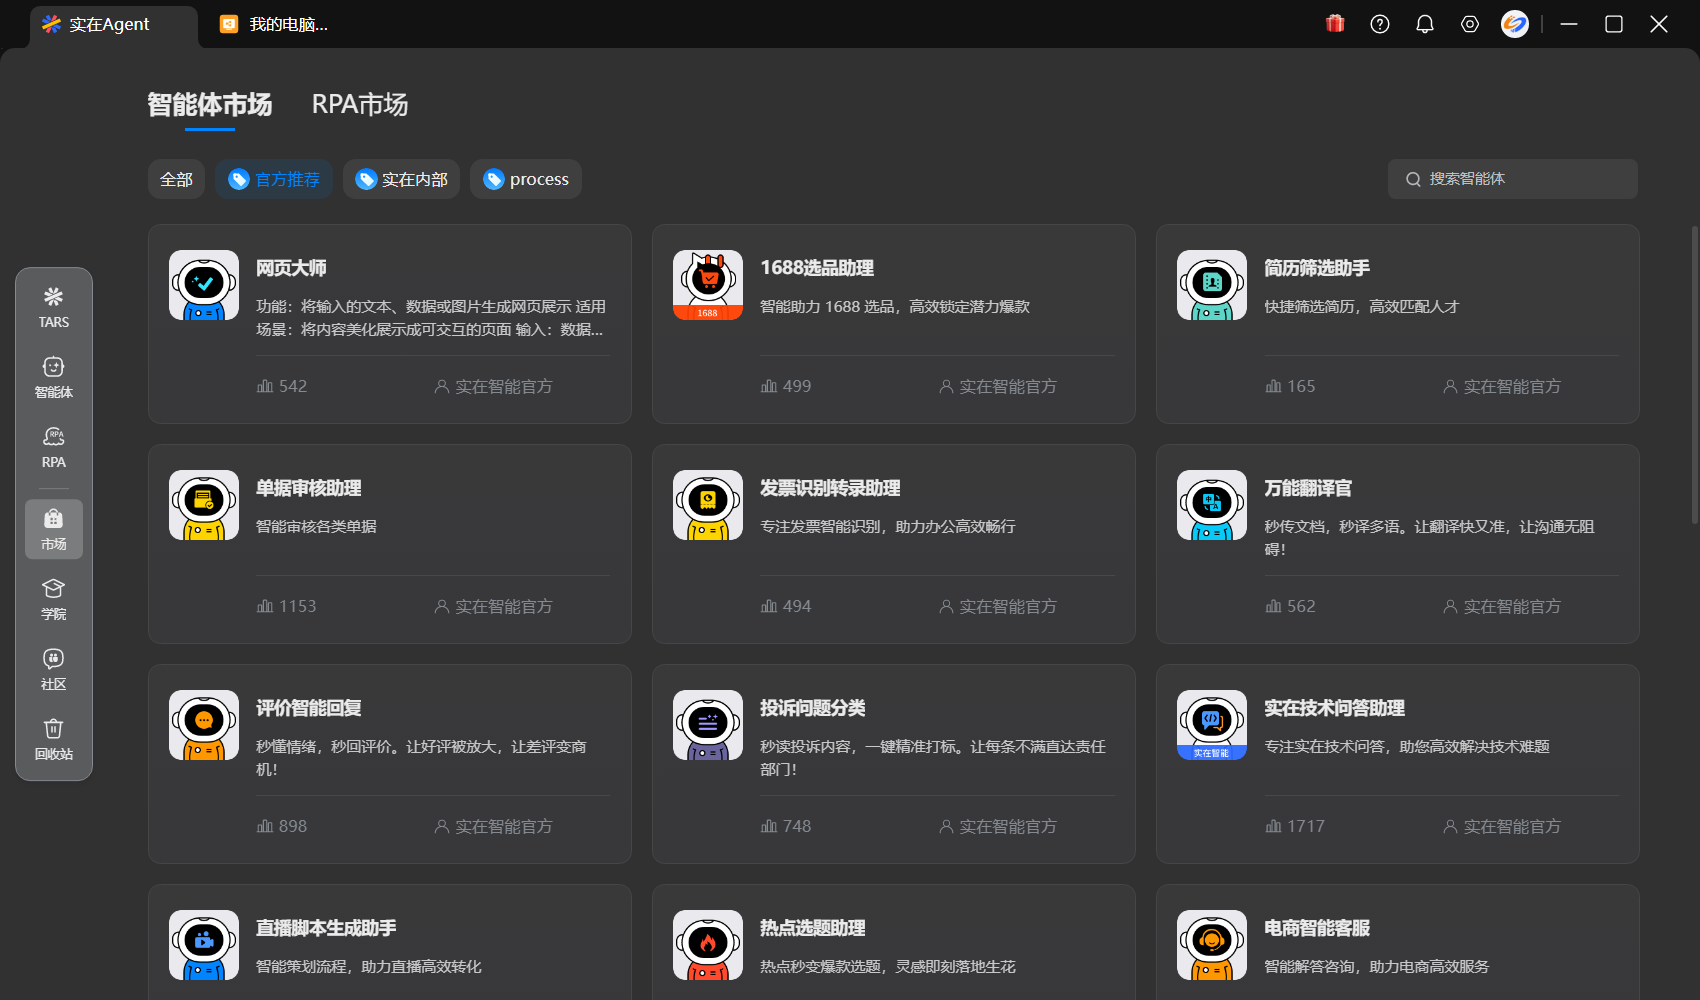Open the help question mark icon
This screenshot has height=1000, width=1700.
pyautogui.click(x=1380, y=24)
